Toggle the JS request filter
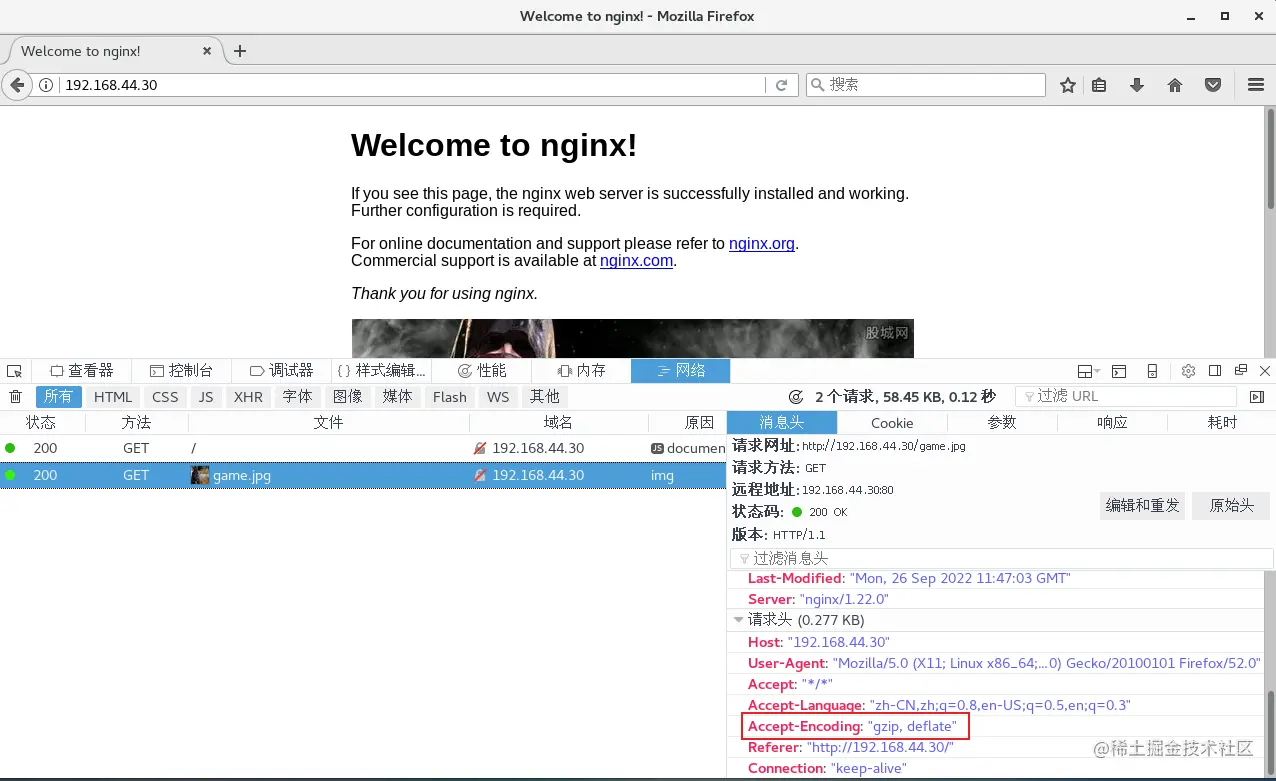 (206, 397)
